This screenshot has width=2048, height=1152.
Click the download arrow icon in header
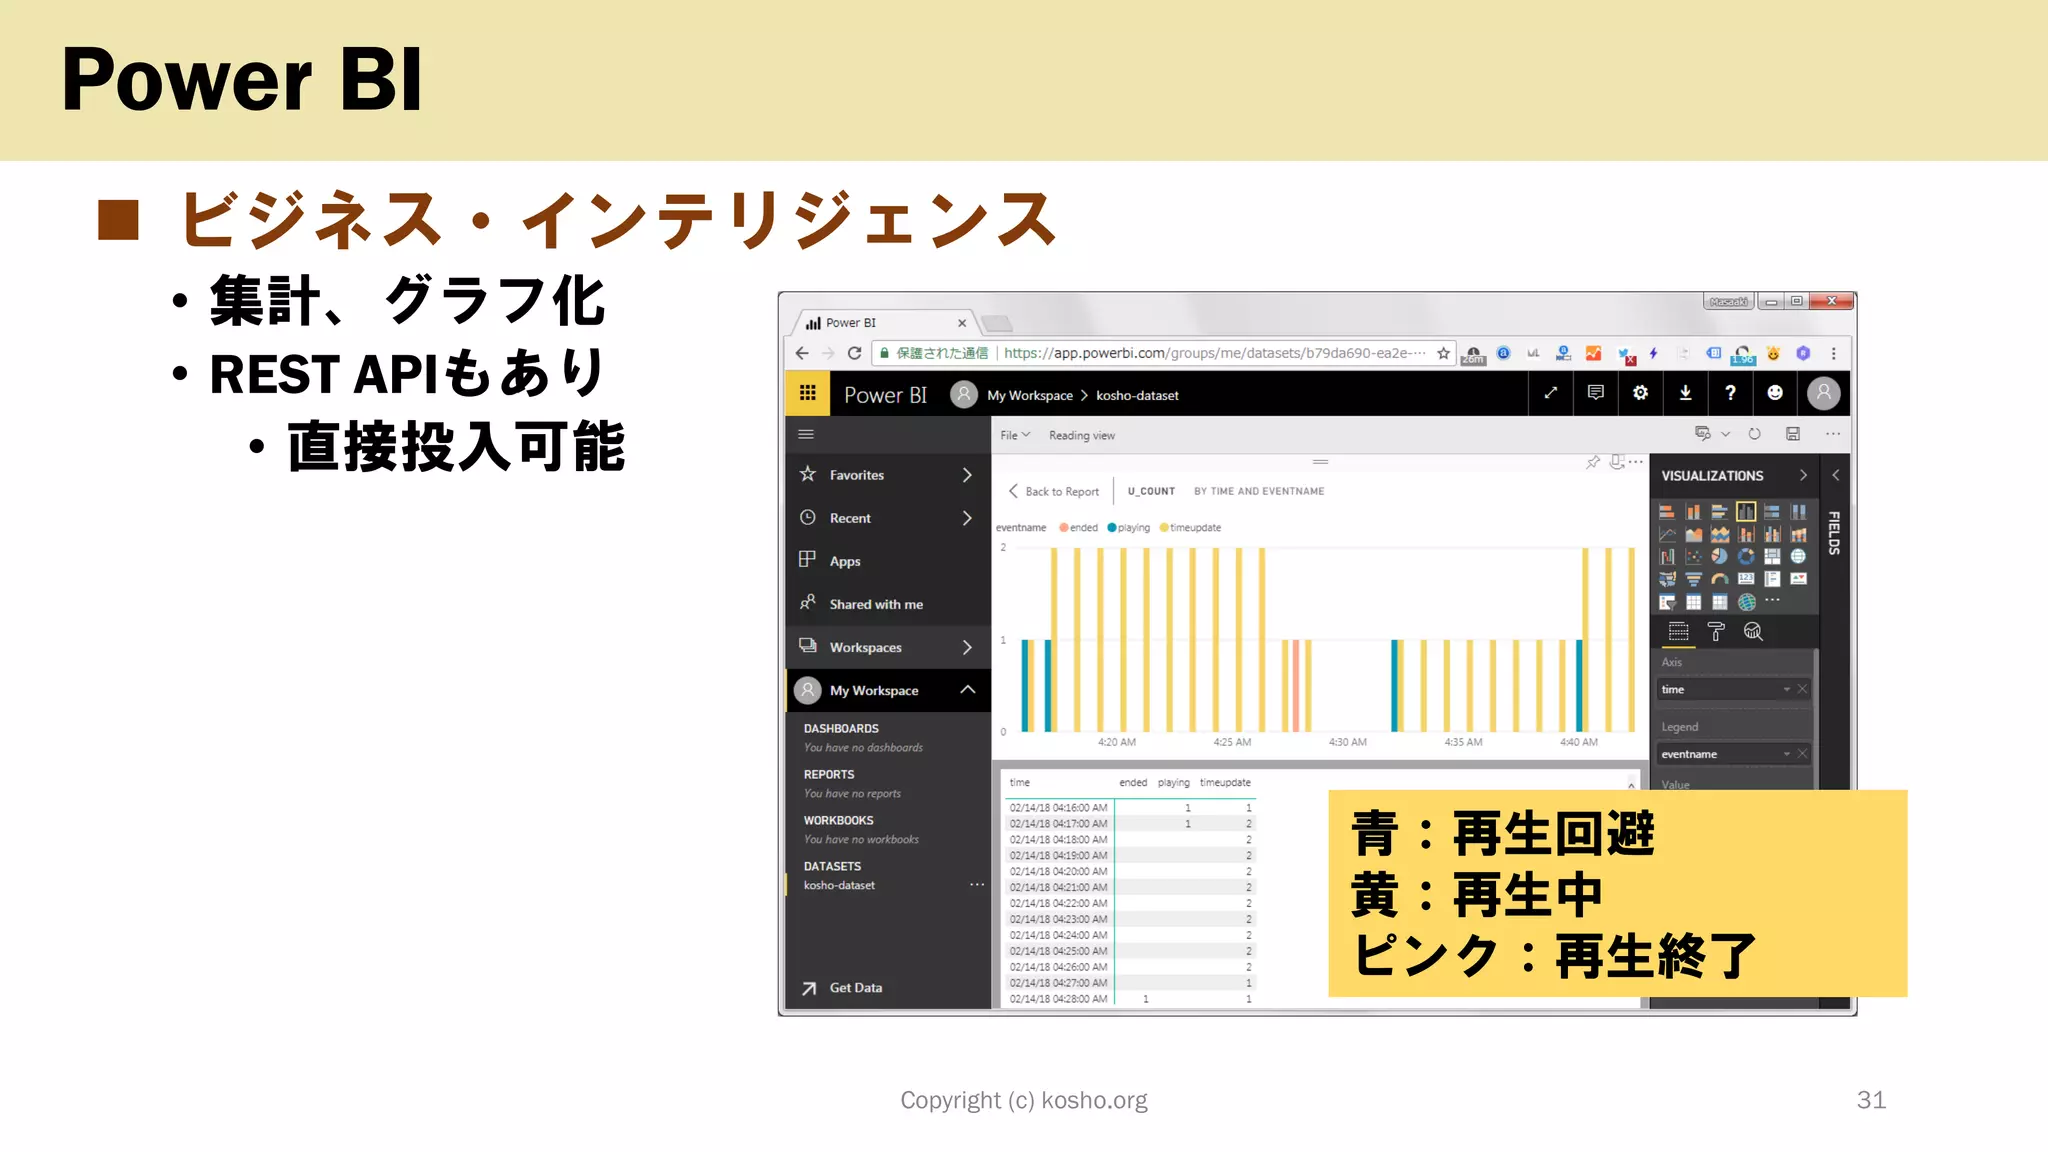1685,394
